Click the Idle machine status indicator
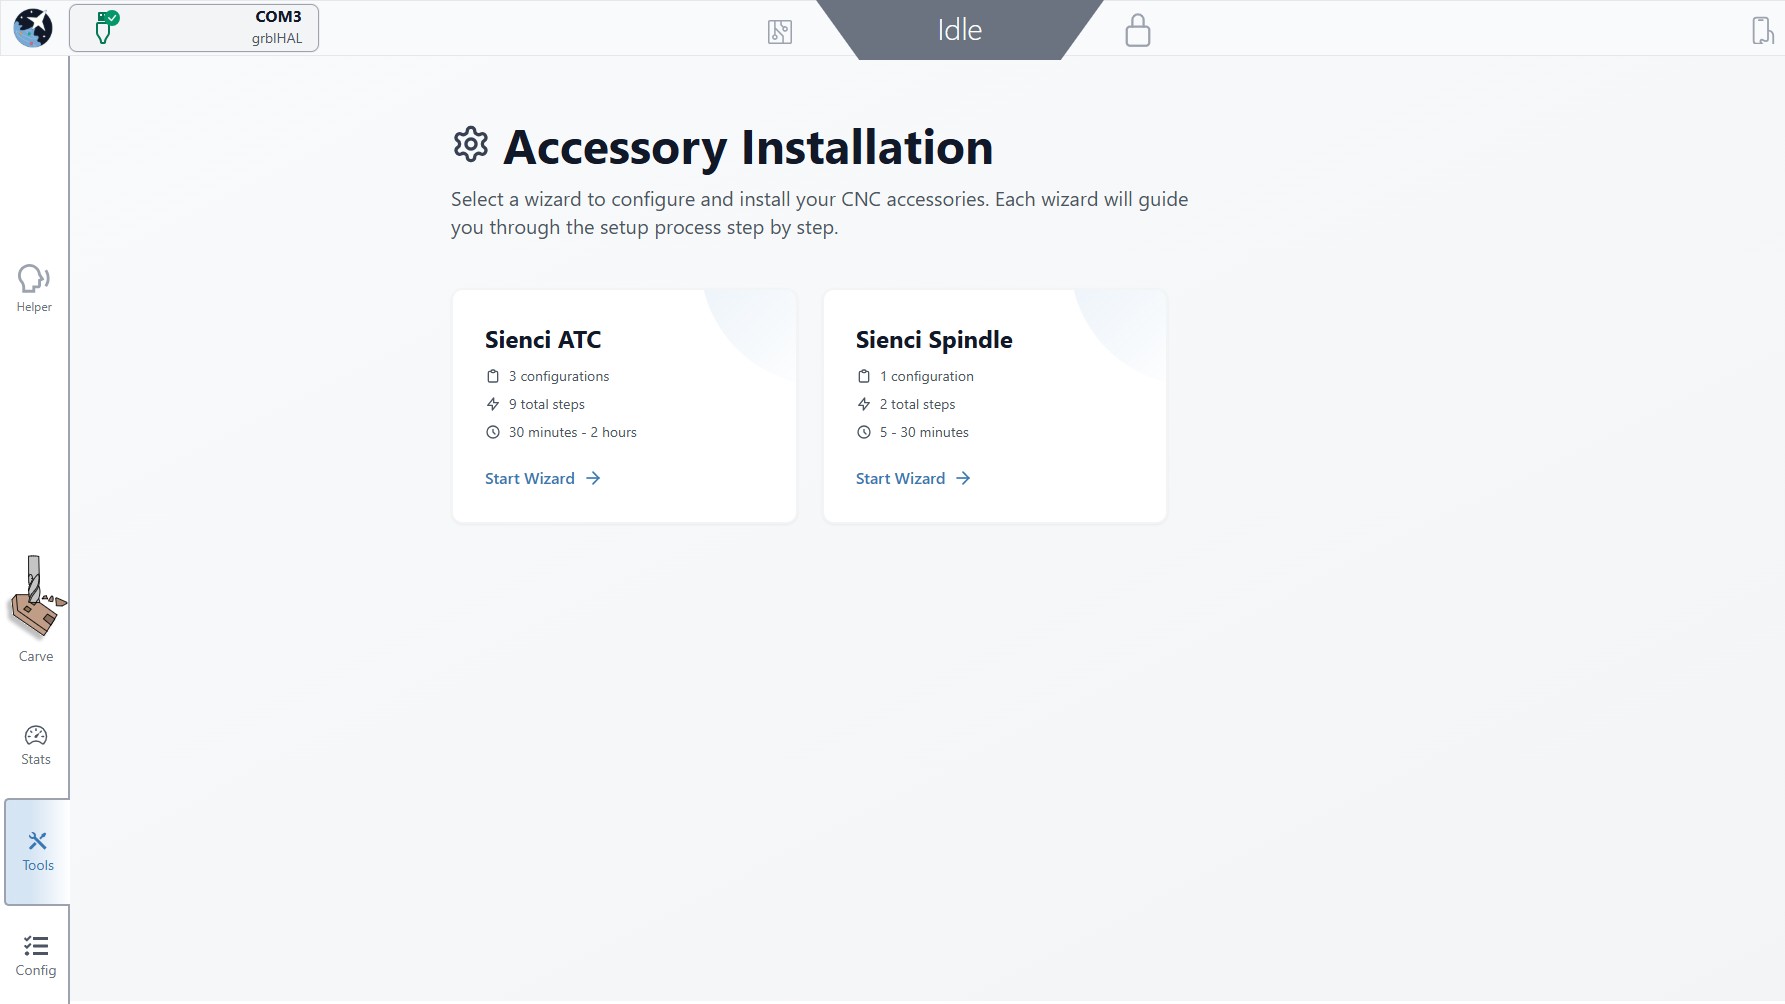The image size is (1785, 1004). coord(959,30)
